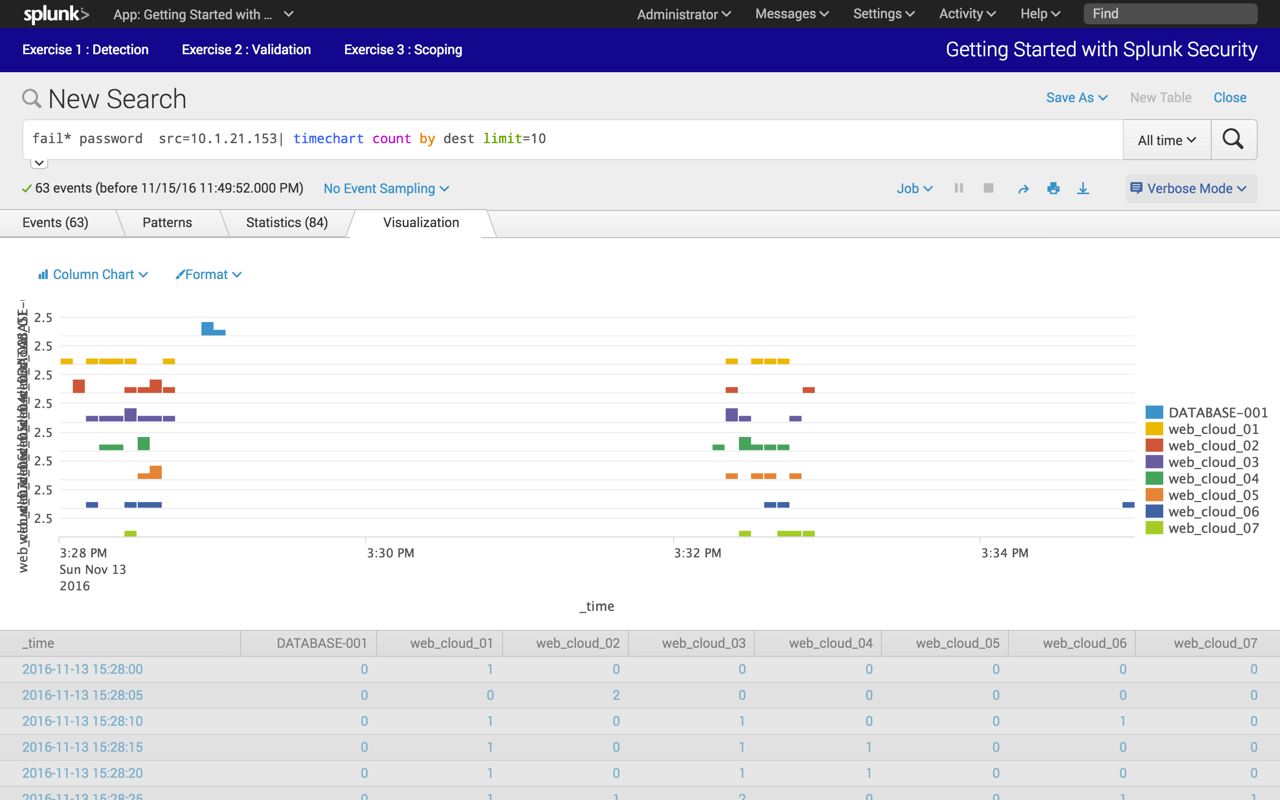The width and height of the screenshot is (1280, 800).
Task: Switch to Statistics (84) tab
Action: click(287, 222)
